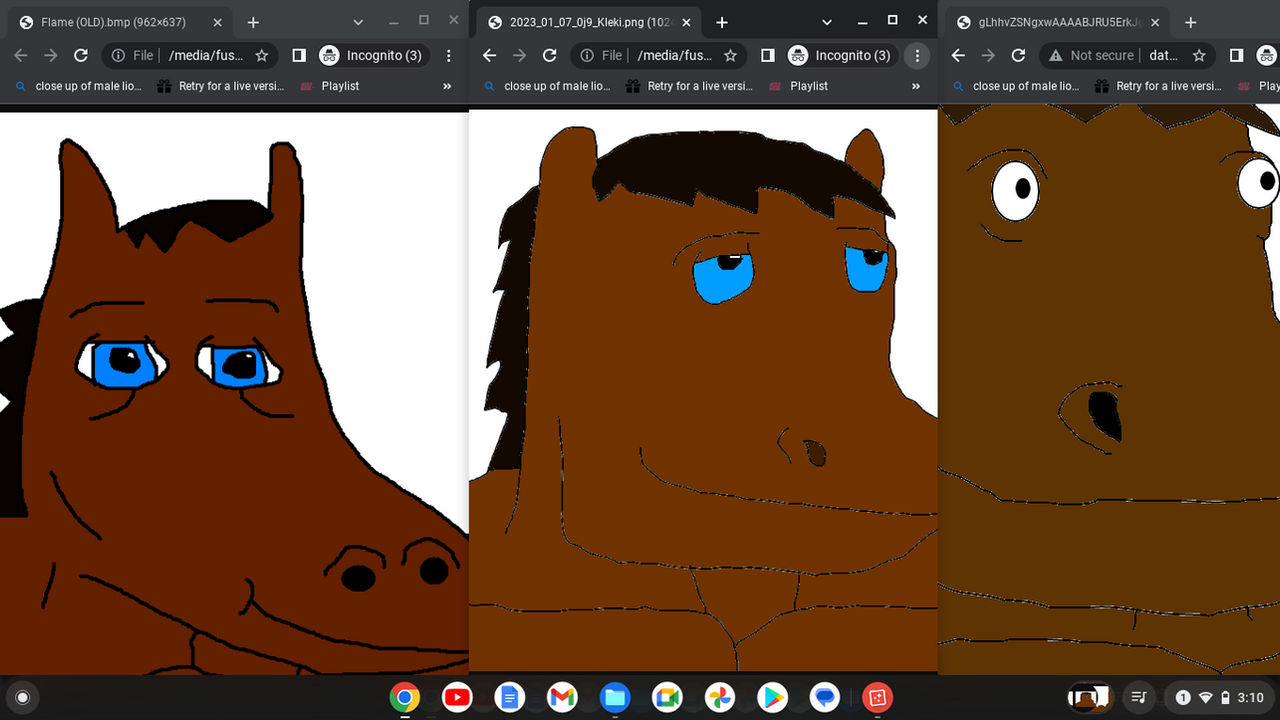
Task: Click Forward arrow in the right window
Action: (x=990, y=56)
